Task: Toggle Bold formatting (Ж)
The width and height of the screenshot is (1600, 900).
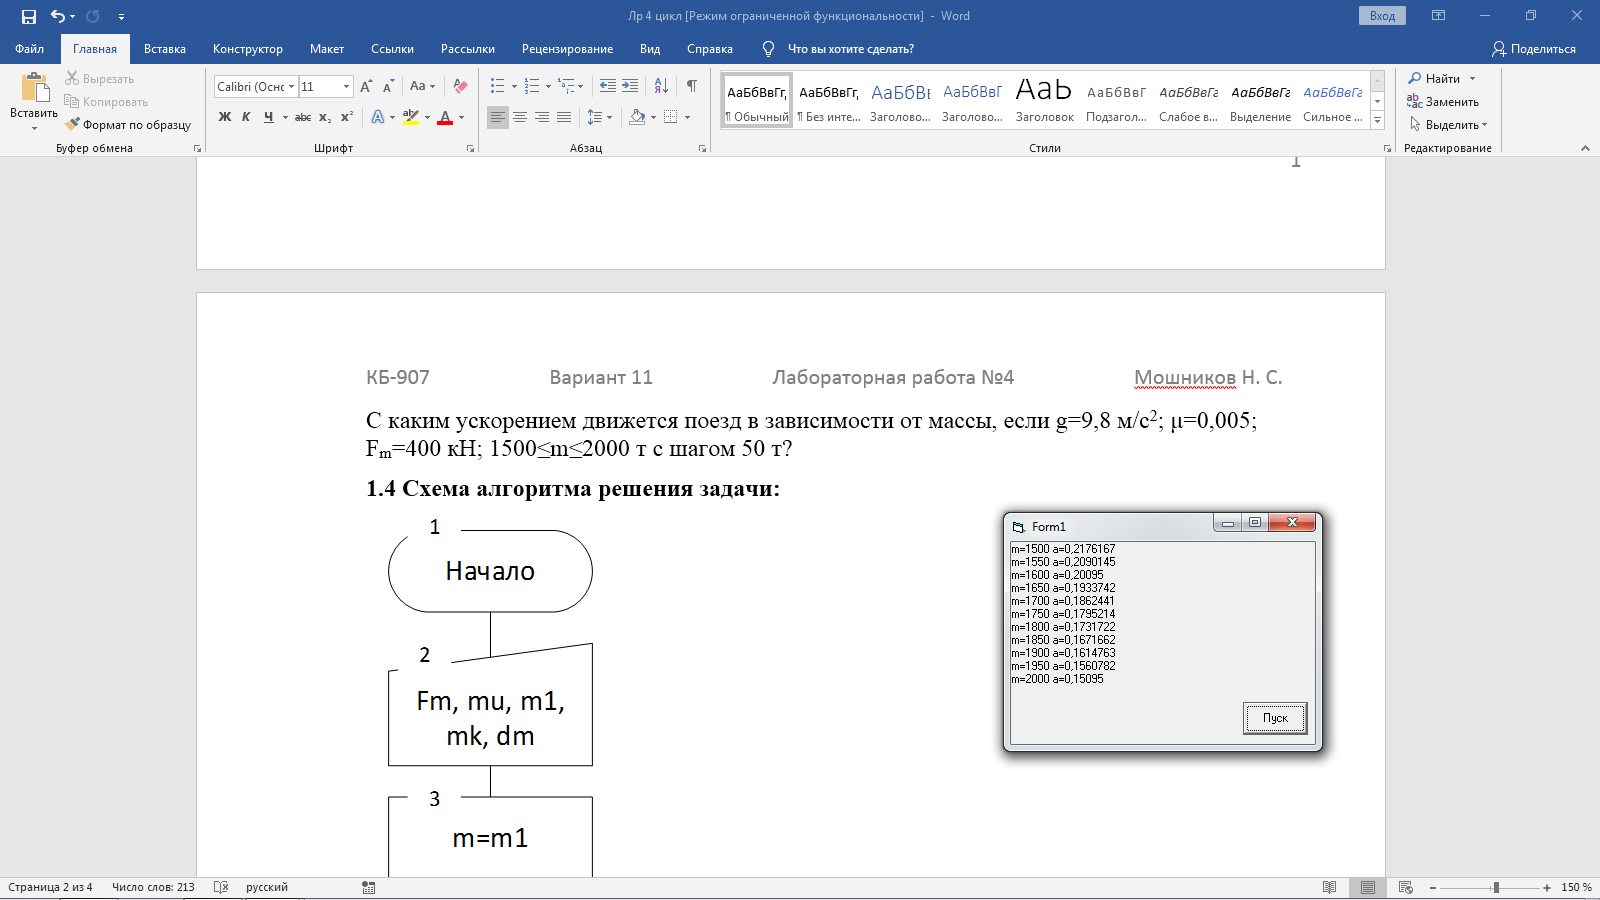Action: point(225,117)
